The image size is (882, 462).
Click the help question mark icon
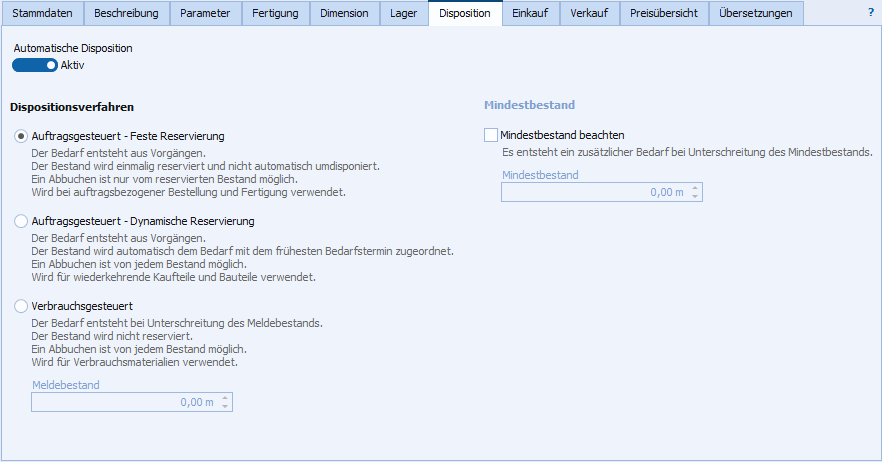coord(870,13)
